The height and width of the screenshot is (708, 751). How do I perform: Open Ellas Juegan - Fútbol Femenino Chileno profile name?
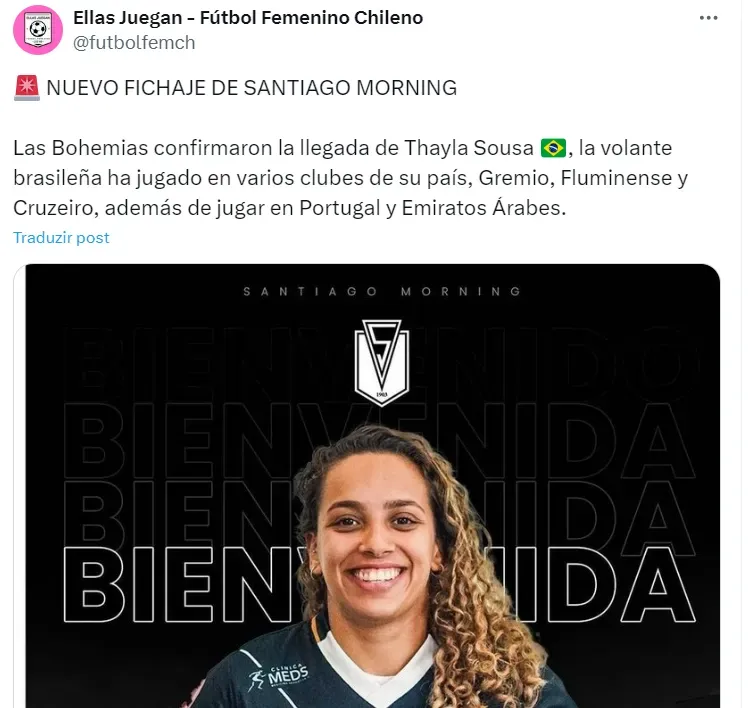click(x=248, y=18)
